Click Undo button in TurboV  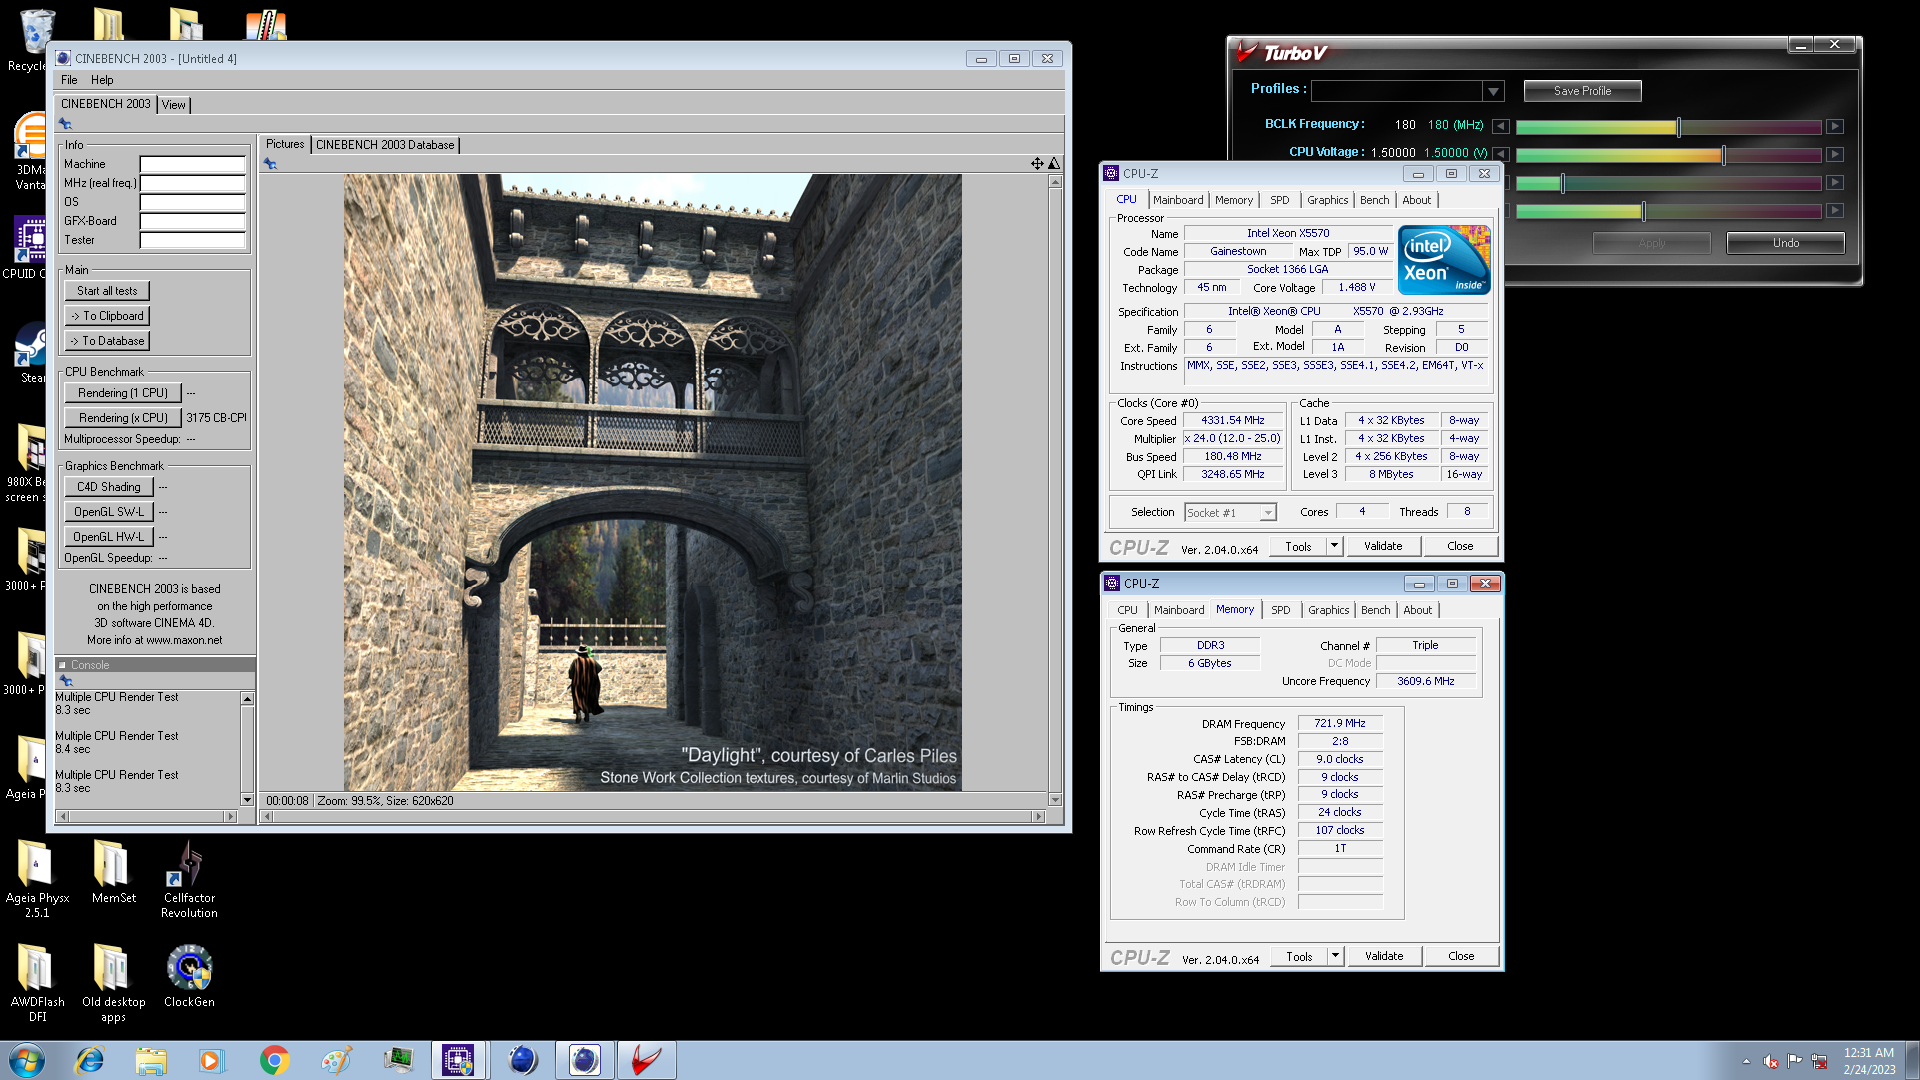(x=1786, y=243)
